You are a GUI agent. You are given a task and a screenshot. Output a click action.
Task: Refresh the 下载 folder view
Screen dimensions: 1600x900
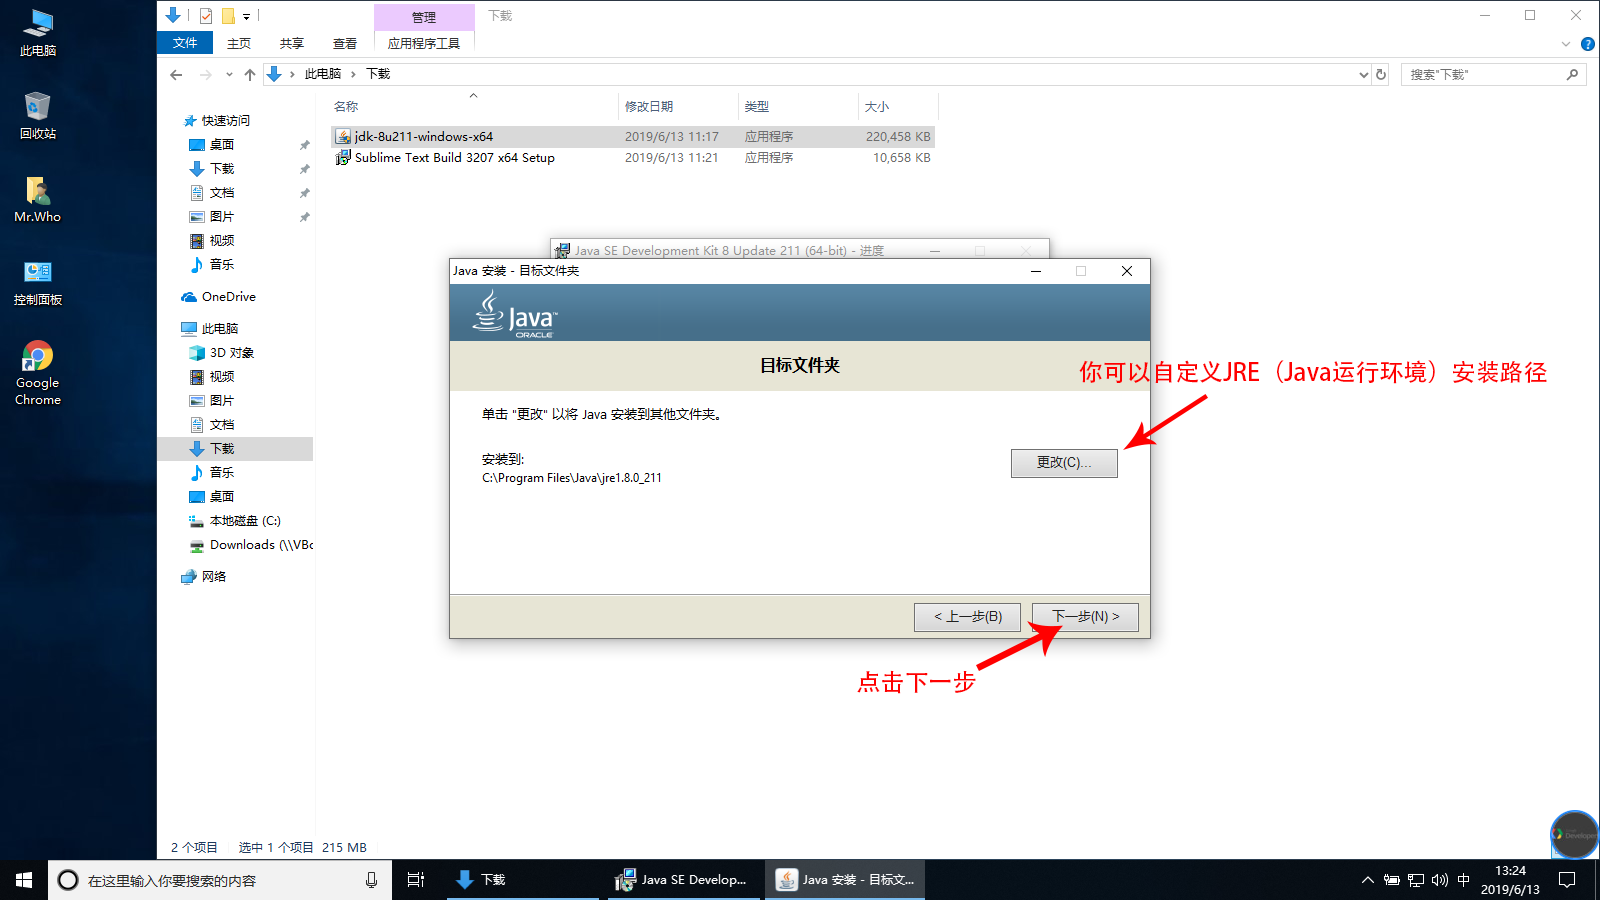1381,74
